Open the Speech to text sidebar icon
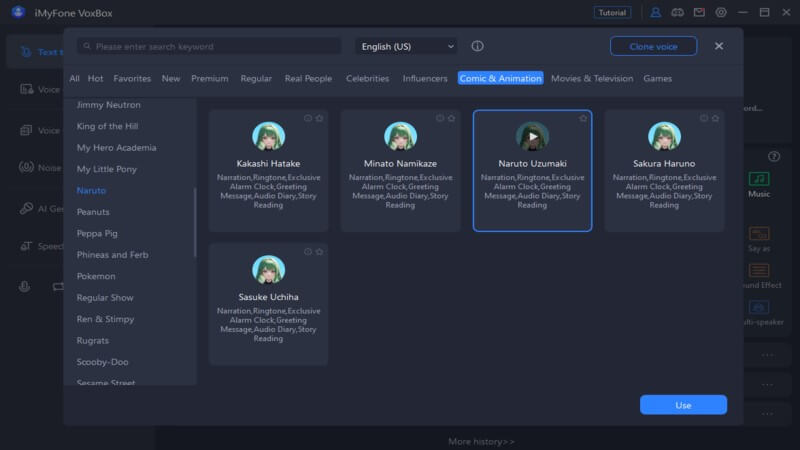Image resolution: width=800 pixels, height=450 pixels. 26,246
